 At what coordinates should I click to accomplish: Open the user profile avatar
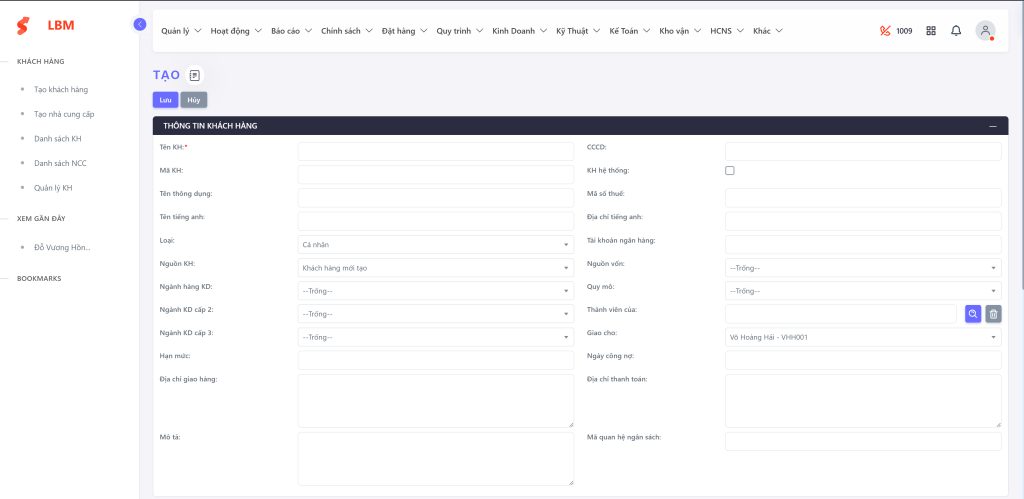click(x=985, y=31)
